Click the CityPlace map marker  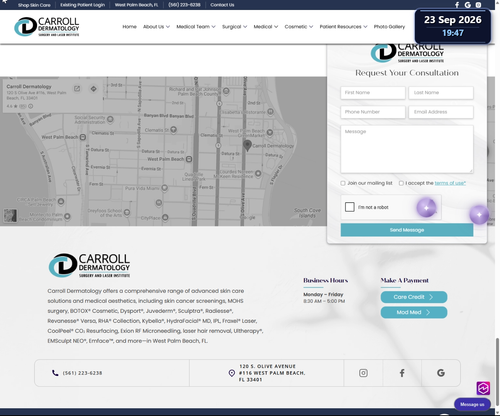coord(165,218)
